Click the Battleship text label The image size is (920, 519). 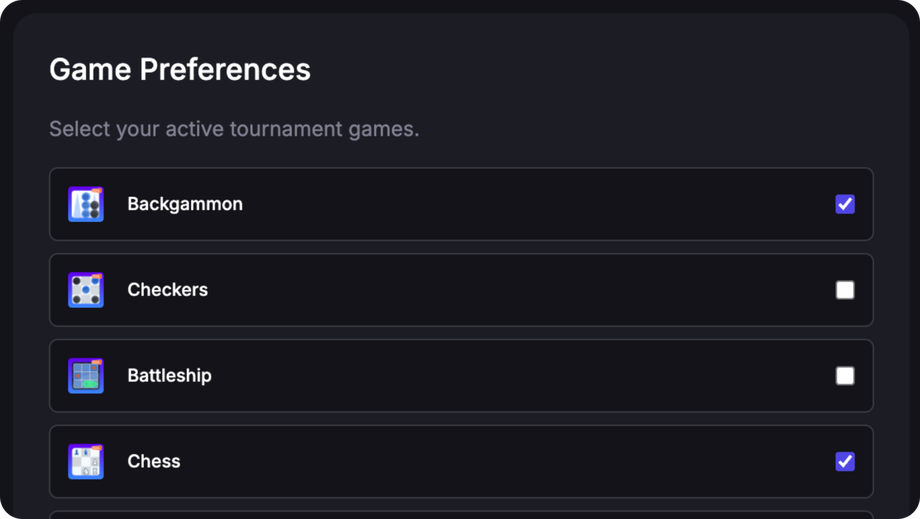(169, 376)
